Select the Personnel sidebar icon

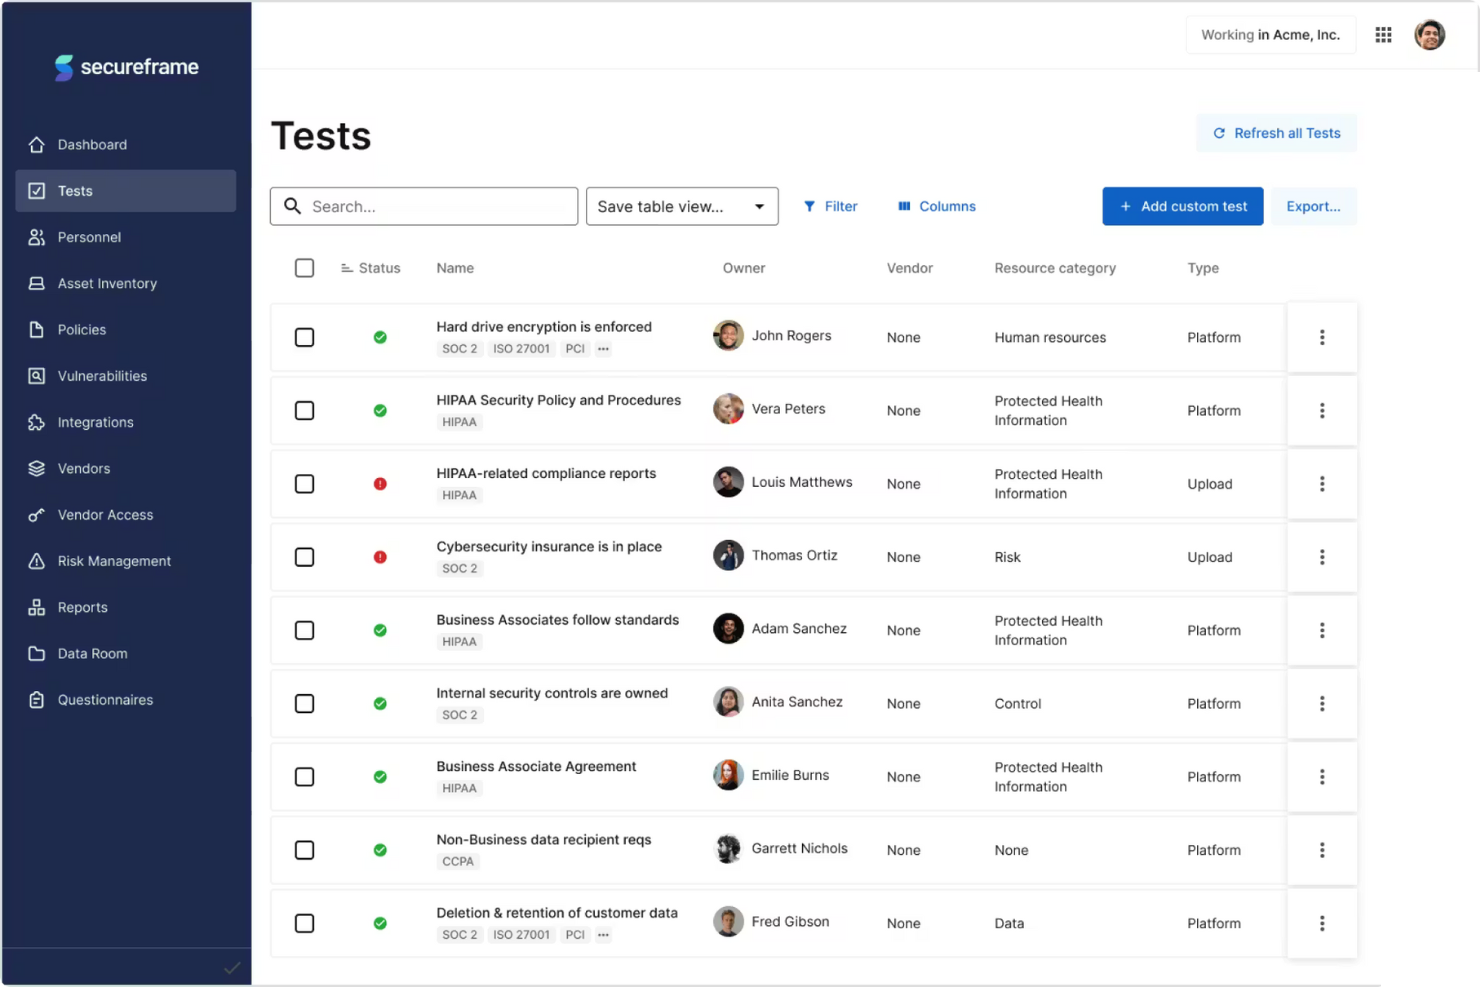[36, 237]
